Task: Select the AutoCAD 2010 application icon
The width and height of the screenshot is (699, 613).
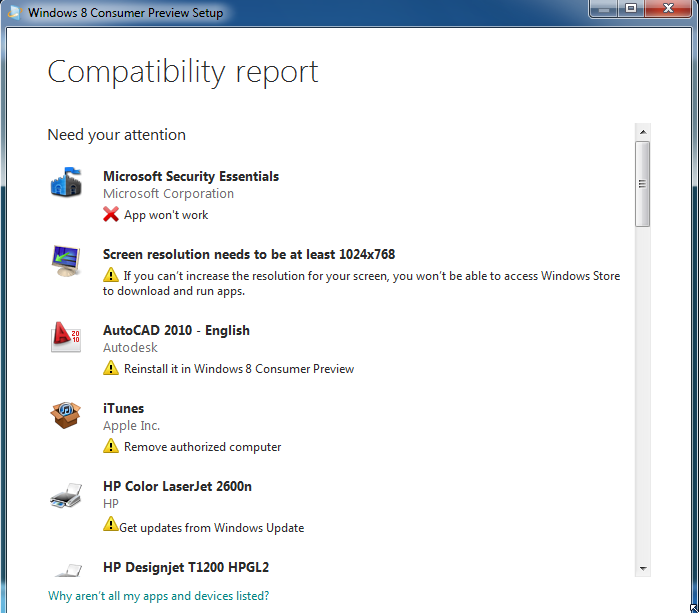Action: (x=66, y=338)
